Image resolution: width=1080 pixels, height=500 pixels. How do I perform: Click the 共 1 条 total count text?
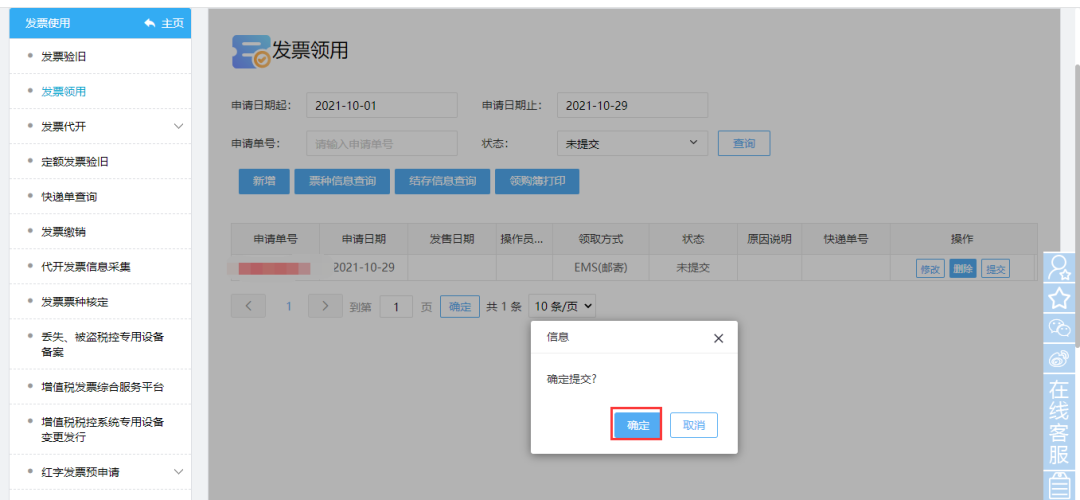point(503,307)
